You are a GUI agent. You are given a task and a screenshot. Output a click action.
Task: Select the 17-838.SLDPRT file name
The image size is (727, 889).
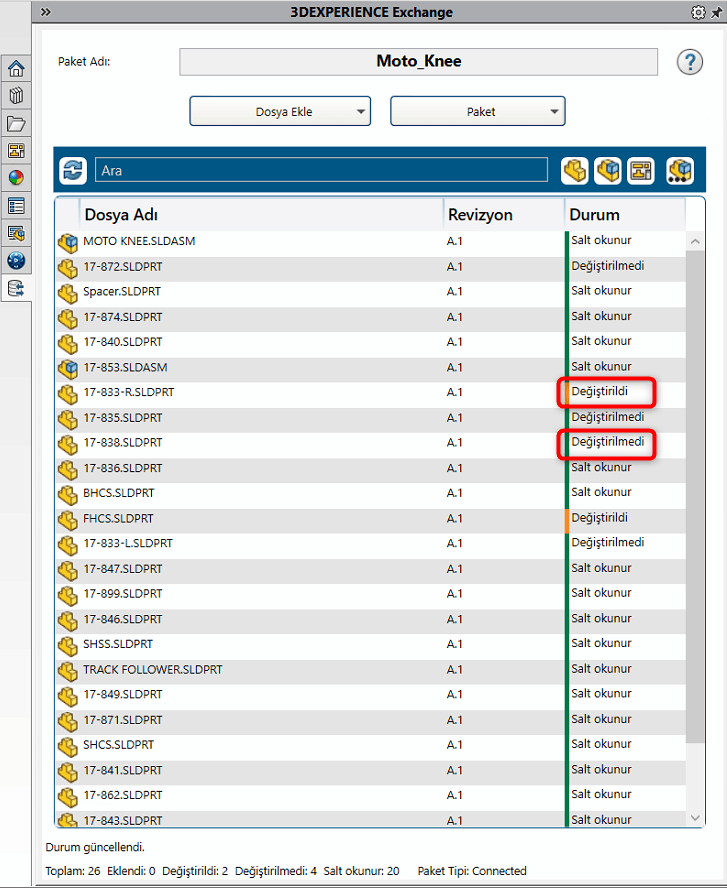coord(122,443)
